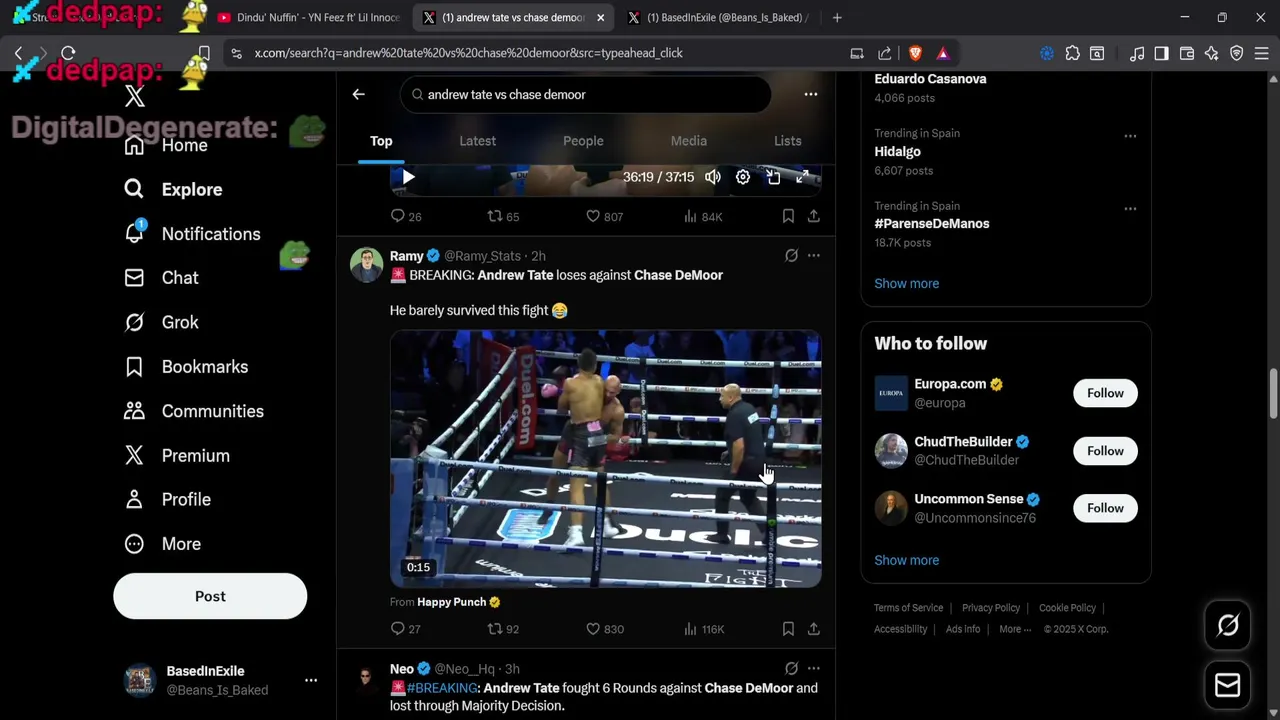Reply to the upper post with 26 replies
Image resolution: width=1280 pixels, height=720 pixels.
(405, 216)
